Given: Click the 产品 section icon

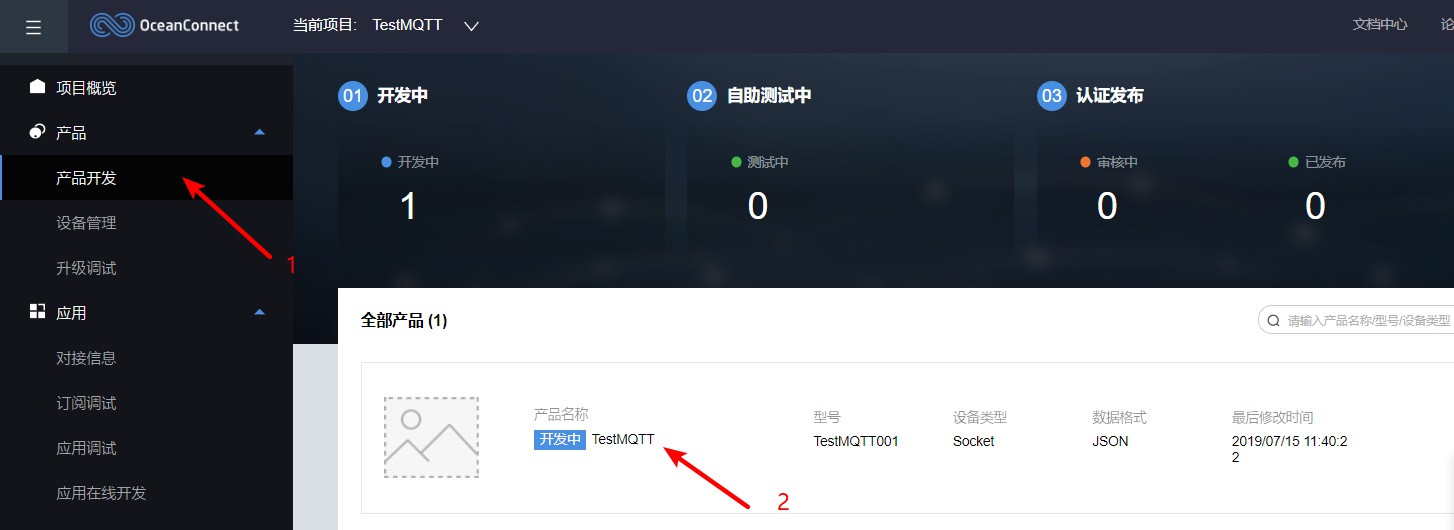Looking at the screenshot, I should point(37,132).
